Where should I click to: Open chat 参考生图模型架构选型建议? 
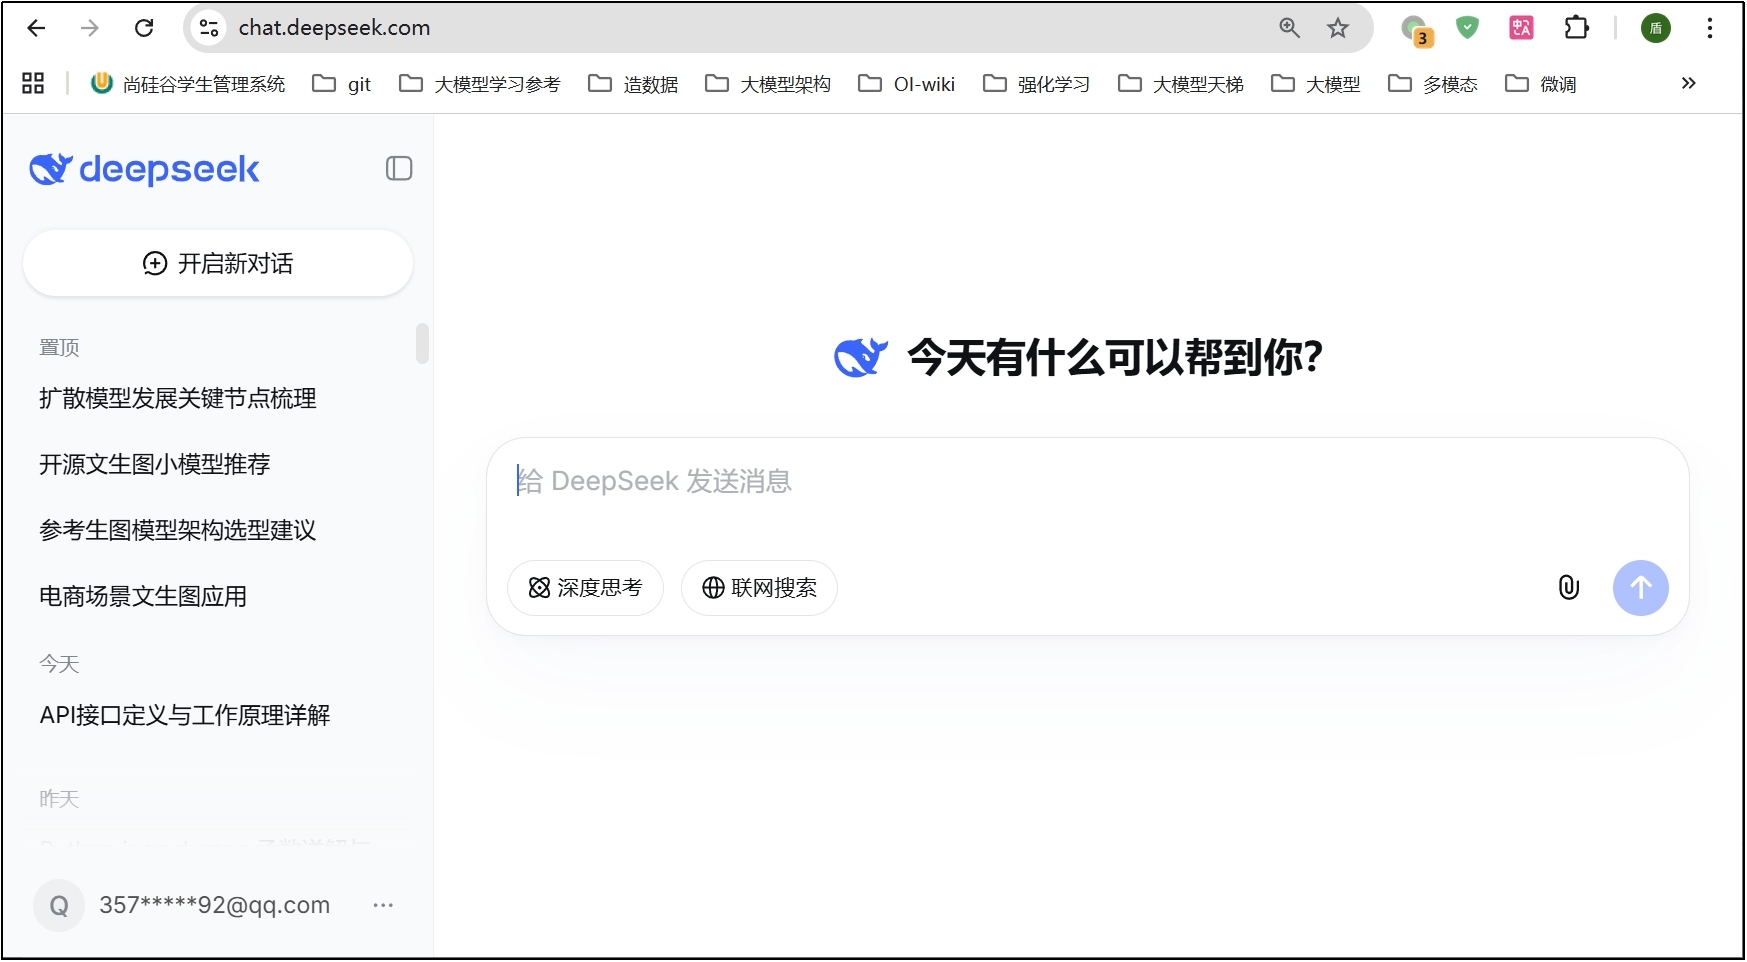coord(178,530)
